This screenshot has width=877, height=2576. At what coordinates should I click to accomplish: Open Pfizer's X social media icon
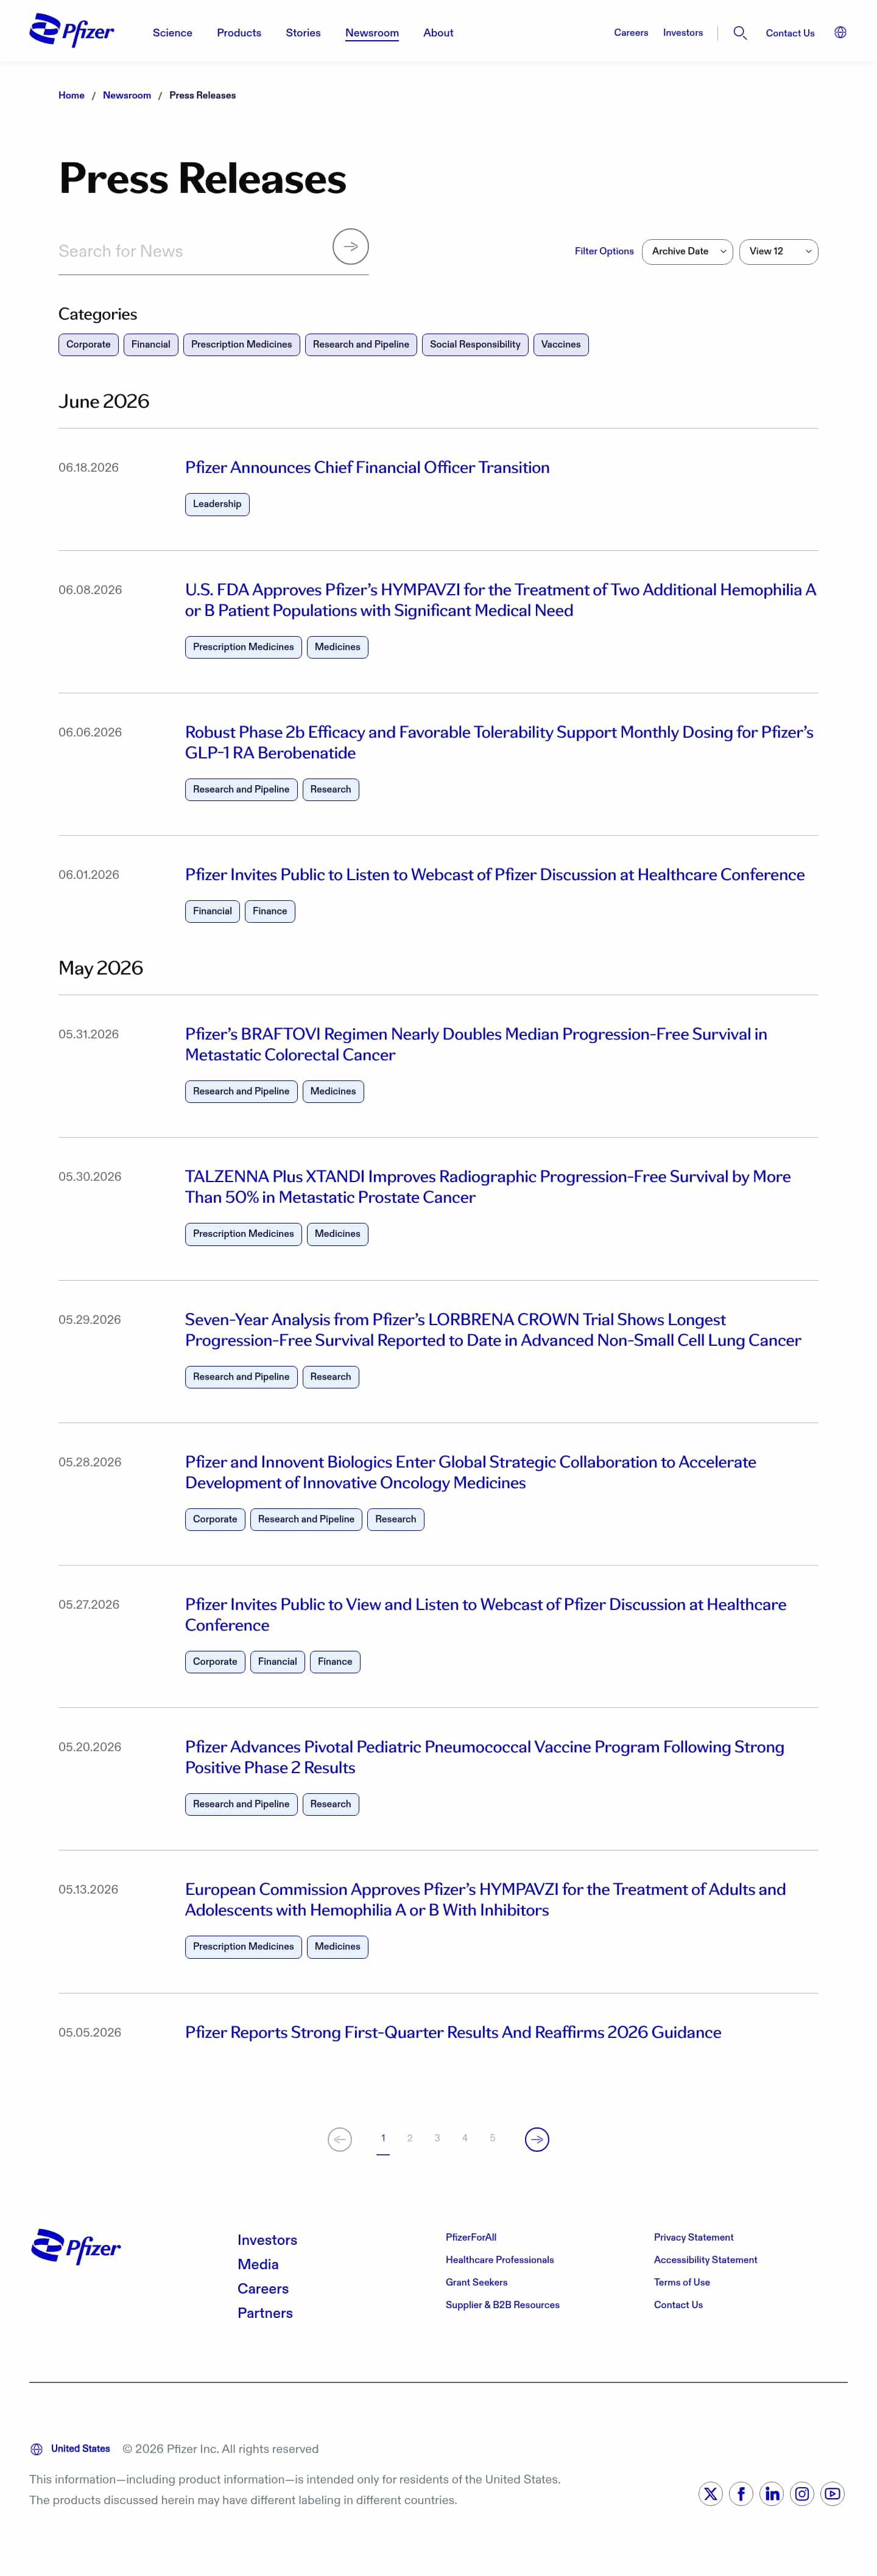pyautogui.click(x=710, y=2493)
